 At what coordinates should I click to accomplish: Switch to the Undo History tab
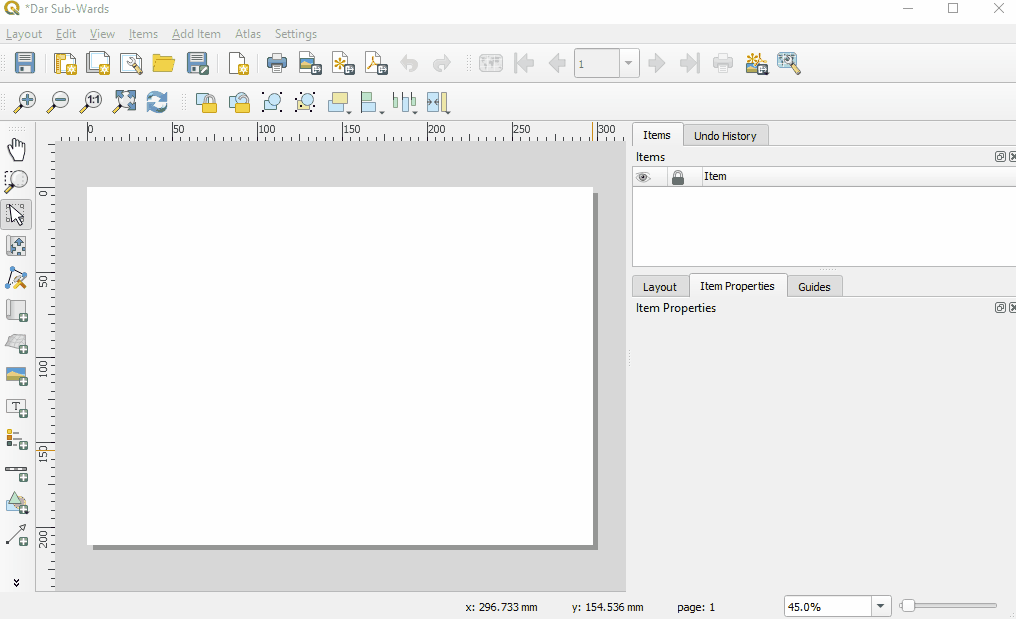725,136
